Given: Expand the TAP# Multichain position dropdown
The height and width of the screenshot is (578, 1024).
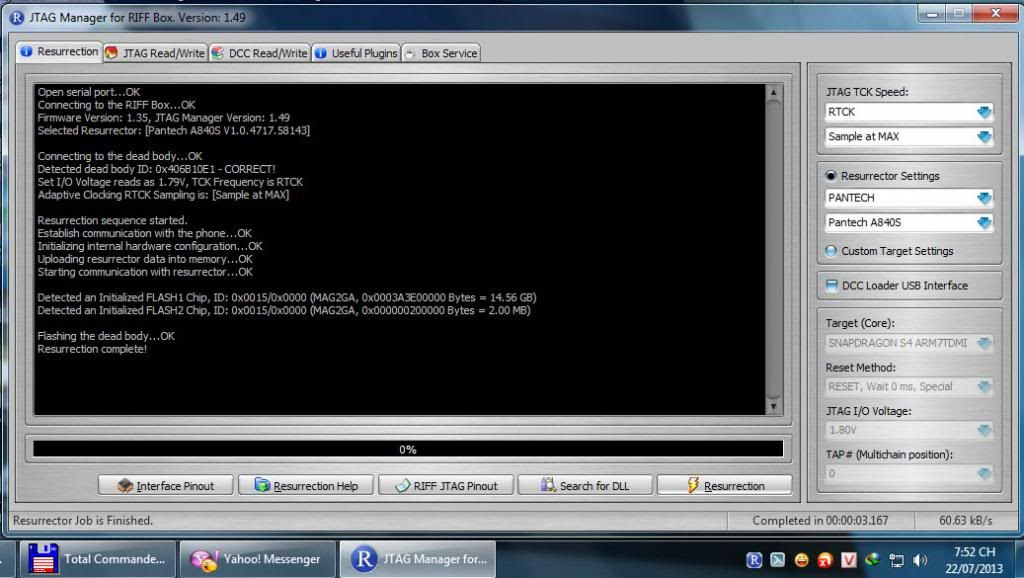Looking at the screenshot, I should tap(984, 474).
